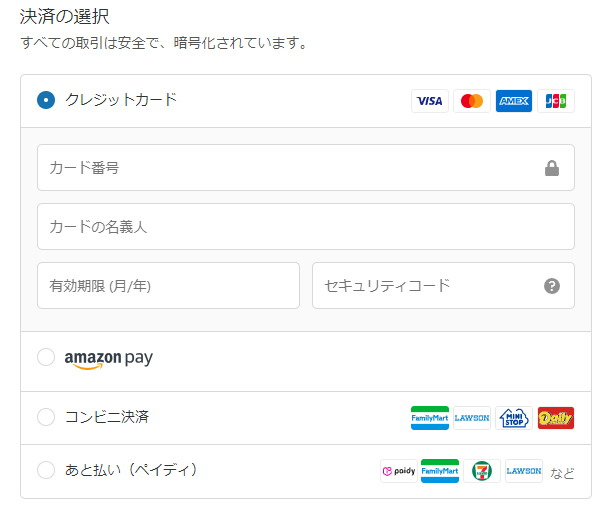
Task: Click the Paidy logo icon
Action: pyautogui.click(x=399, y=471)
